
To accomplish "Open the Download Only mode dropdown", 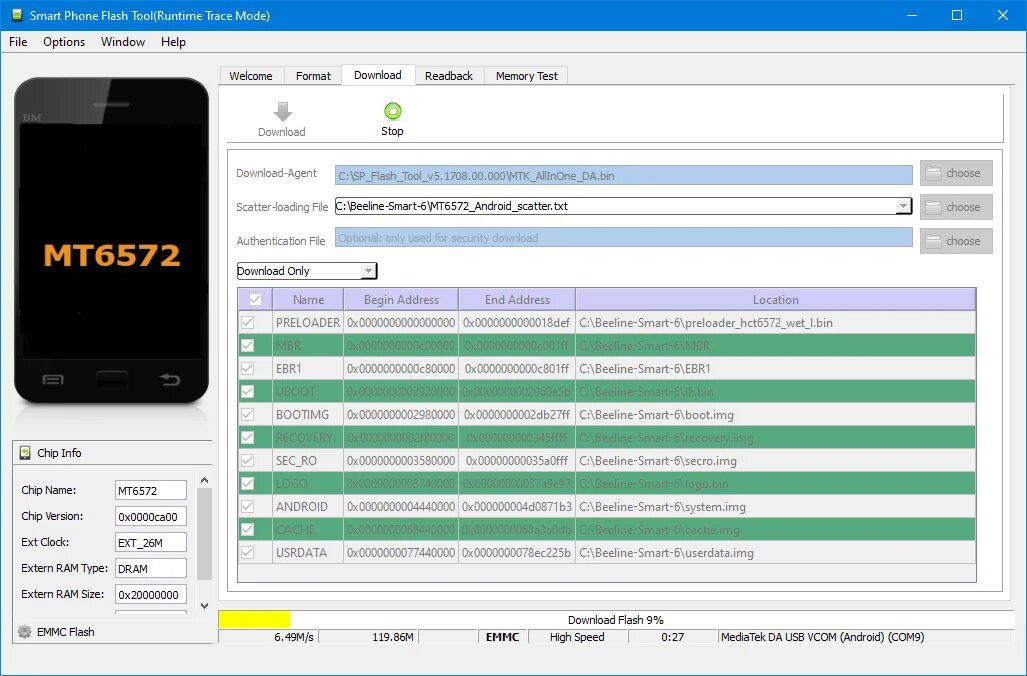I will tap(307, 271).
